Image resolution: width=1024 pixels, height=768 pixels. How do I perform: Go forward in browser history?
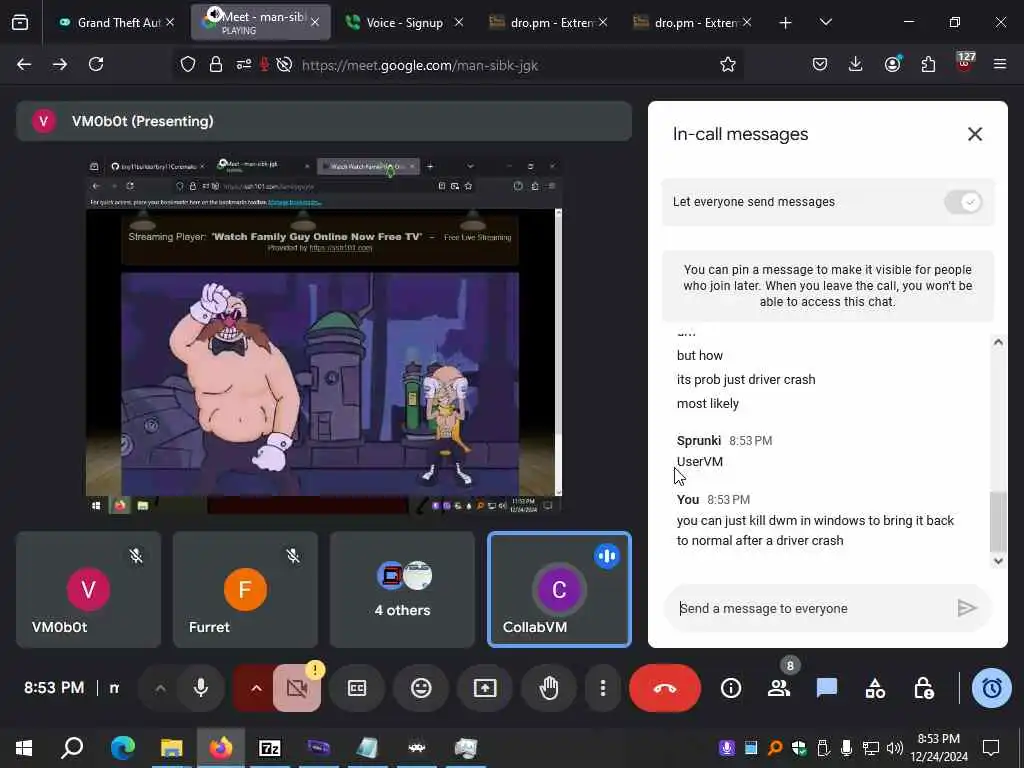tap(60, 64)
